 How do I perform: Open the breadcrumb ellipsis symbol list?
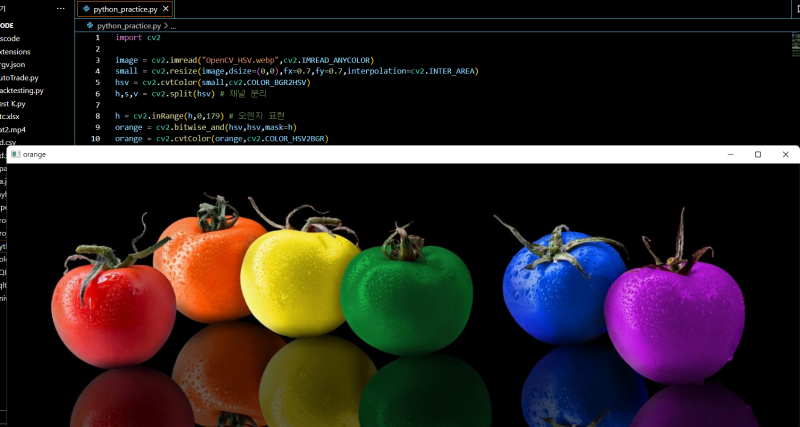(x=173, y=26)
